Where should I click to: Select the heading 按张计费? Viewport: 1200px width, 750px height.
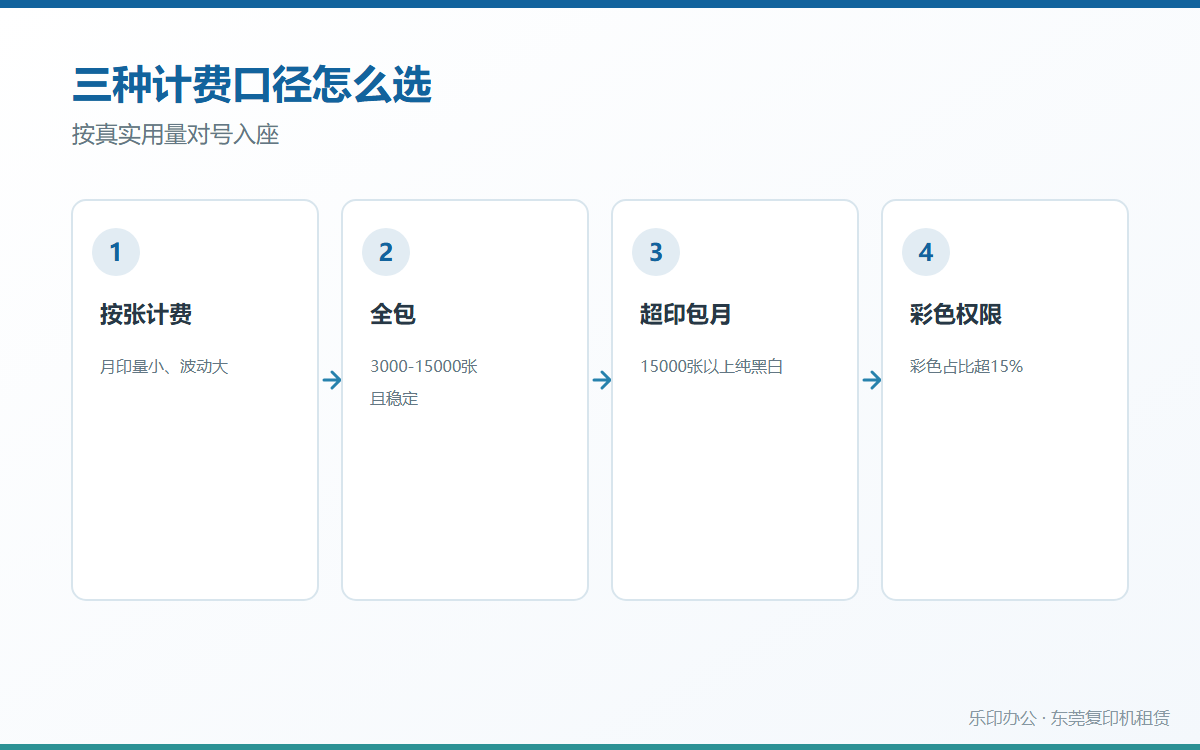(x=146, y=315)
